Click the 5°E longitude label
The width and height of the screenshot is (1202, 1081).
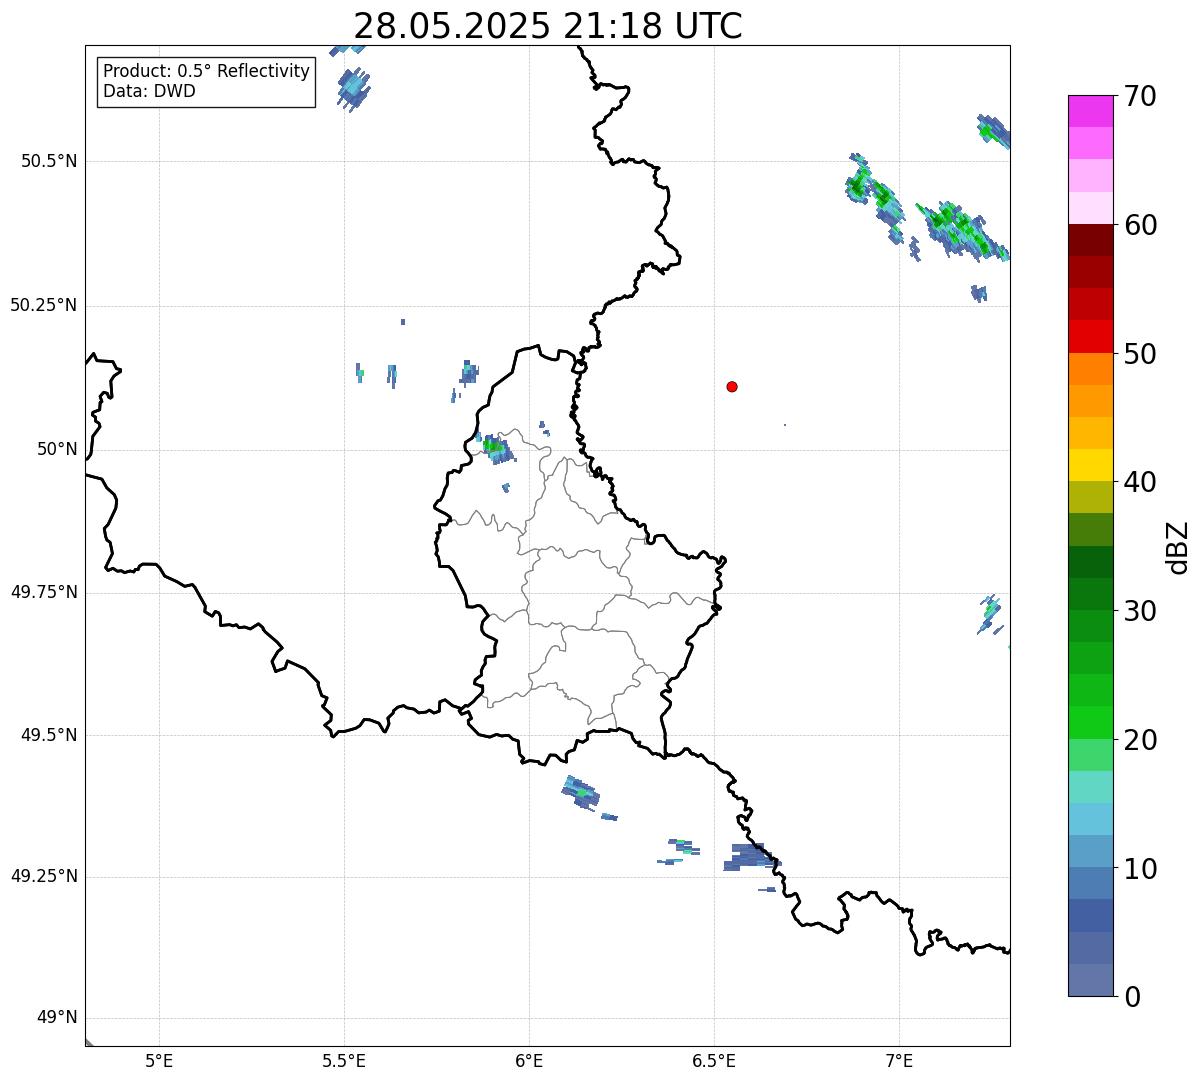pos(159,1060)
